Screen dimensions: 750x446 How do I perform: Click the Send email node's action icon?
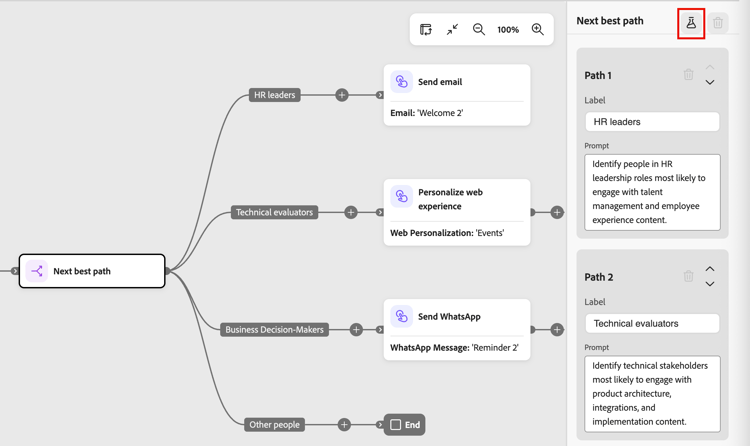click(x=401, y=82)
